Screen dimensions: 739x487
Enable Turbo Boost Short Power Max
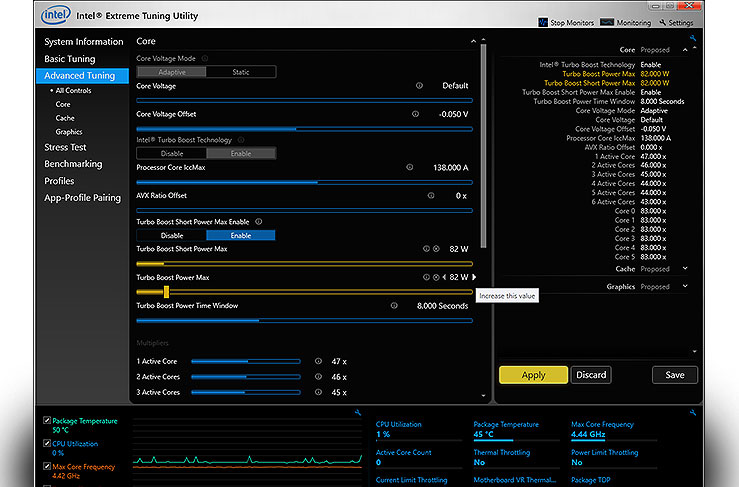241,235
